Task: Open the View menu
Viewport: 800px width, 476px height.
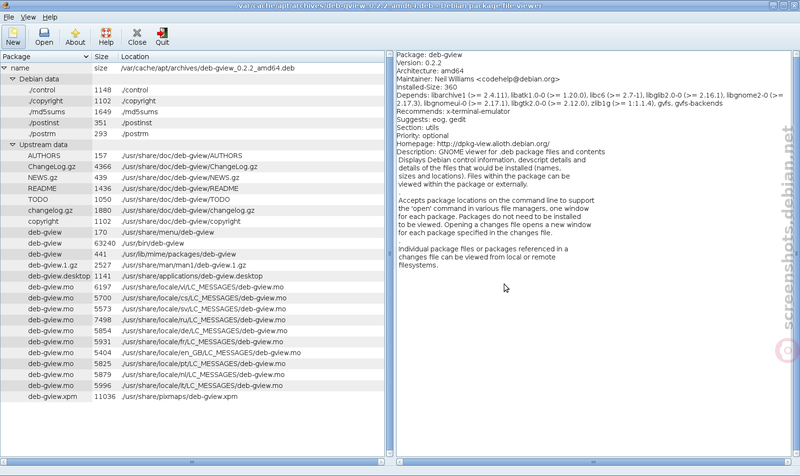Action: point(28,17)
